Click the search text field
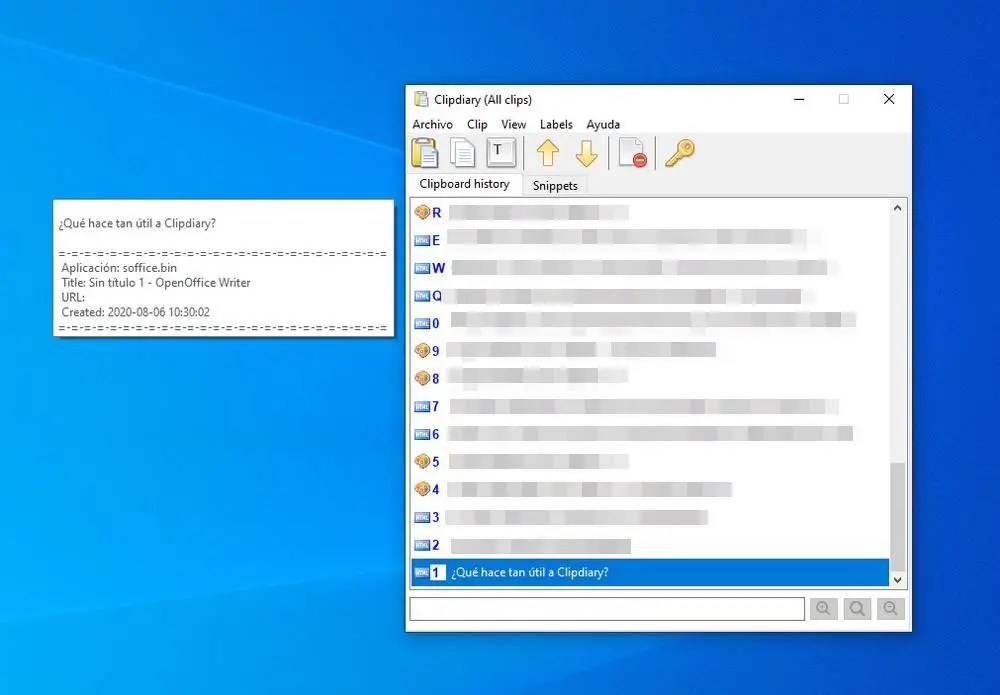The height and width of the screenshot is (695, 1000). click(x=607, y=609)
